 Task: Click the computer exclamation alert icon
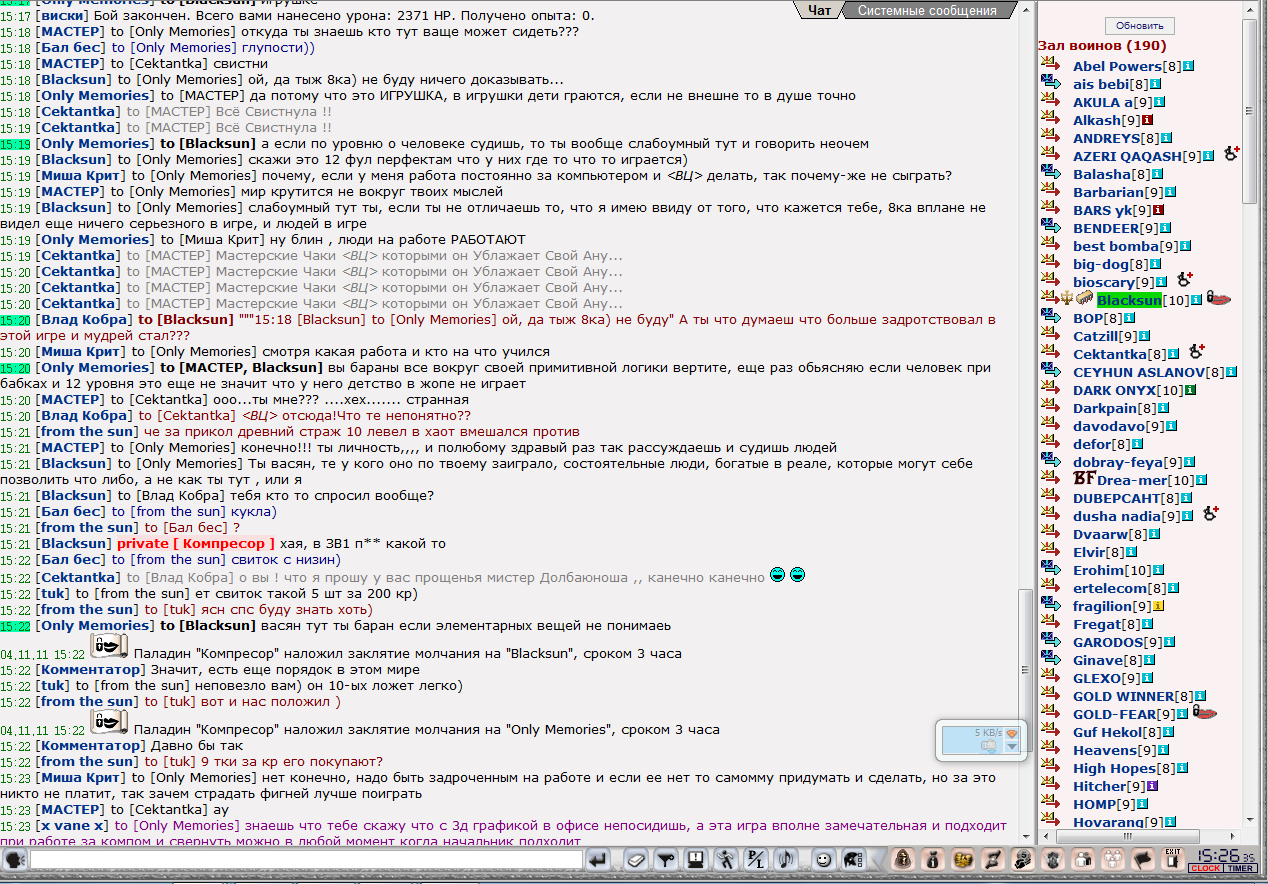point(696,859)
